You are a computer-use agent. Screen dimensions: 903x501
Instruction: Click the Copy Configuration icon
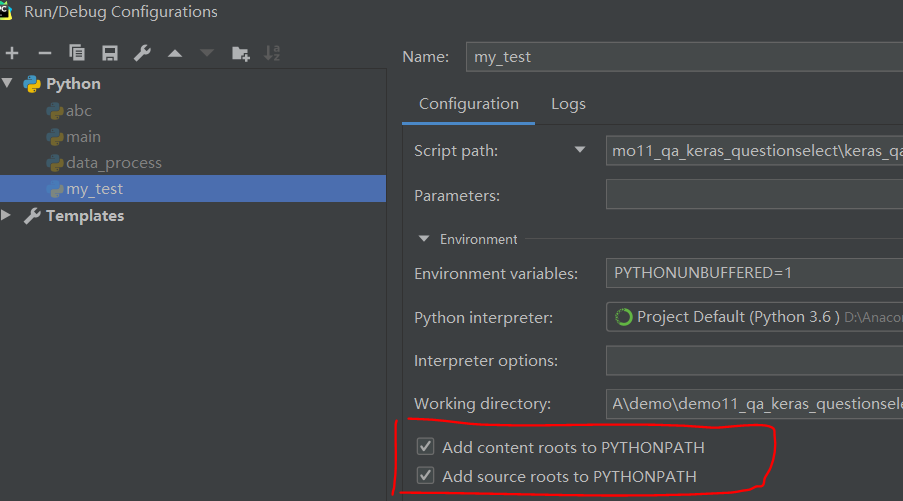click(77, 53)
